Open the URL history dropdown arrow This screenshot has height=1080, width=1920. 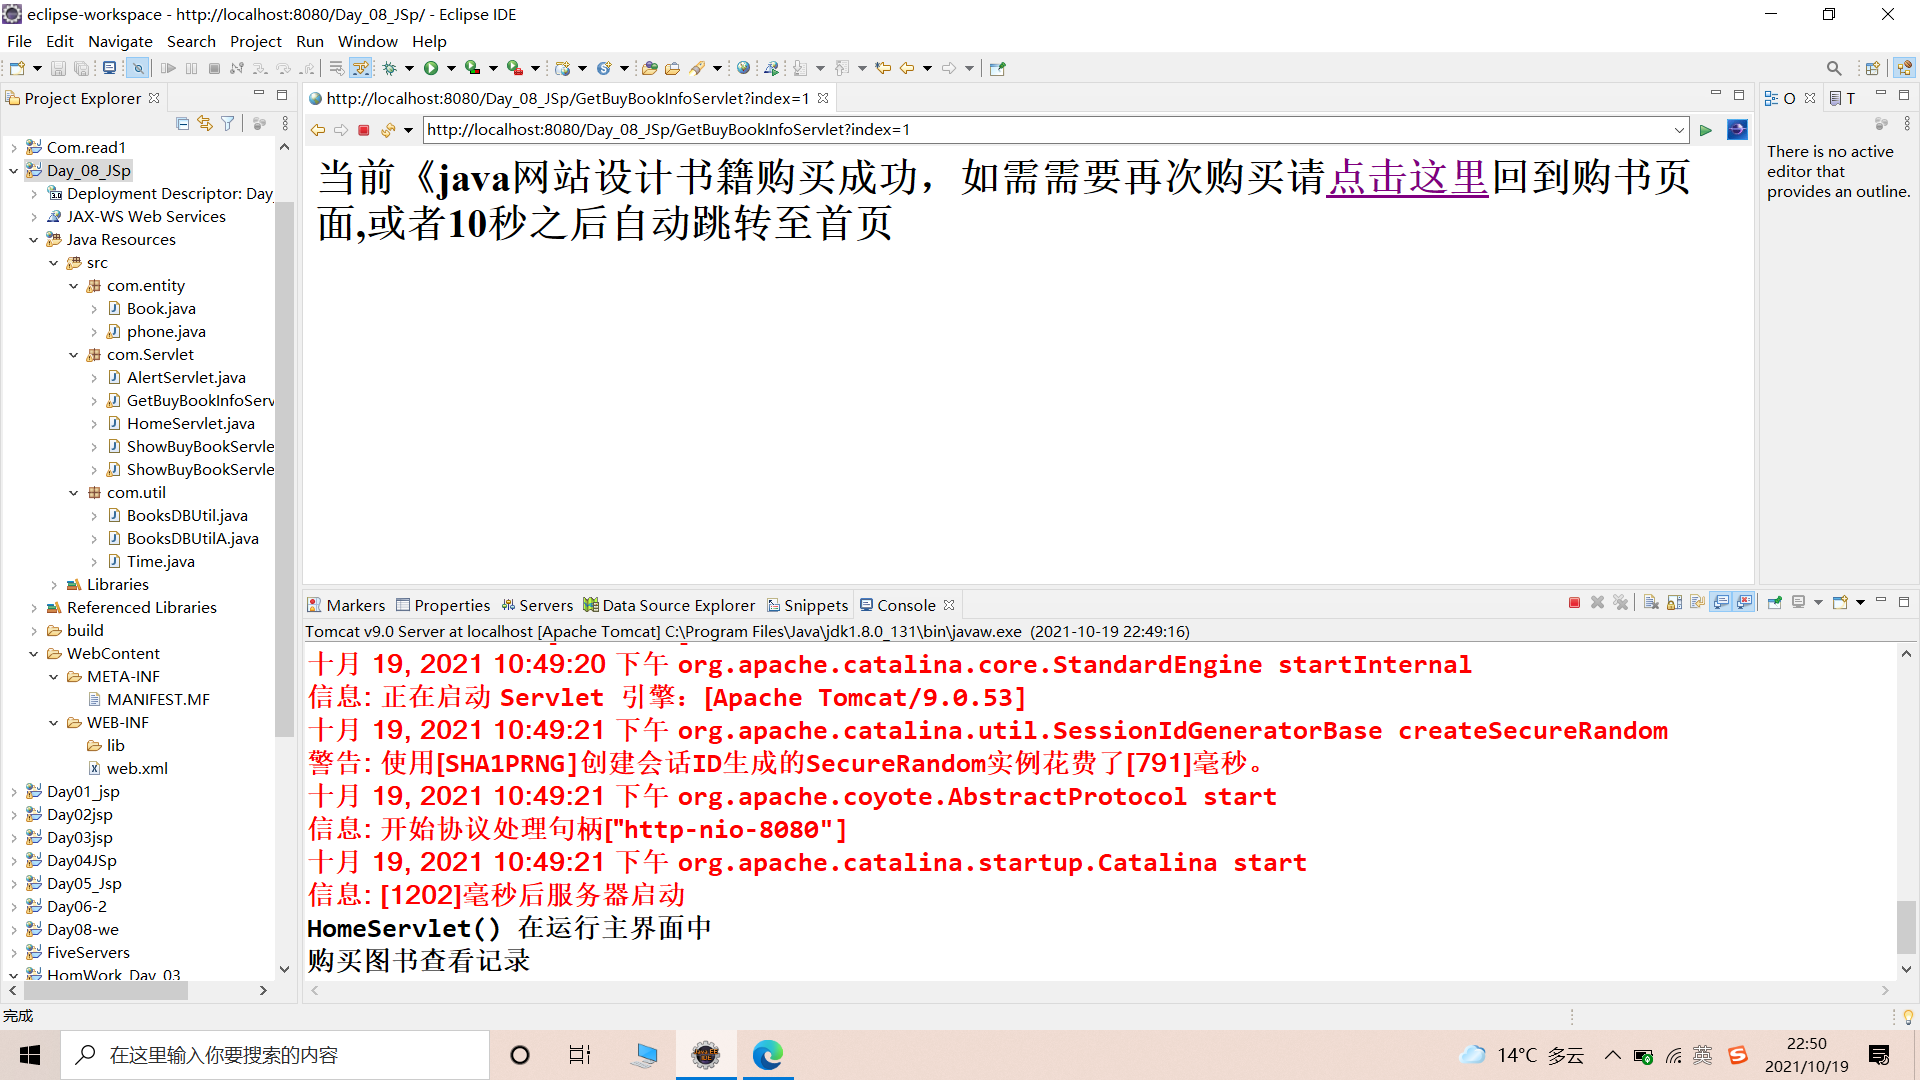pos(1679,130)
